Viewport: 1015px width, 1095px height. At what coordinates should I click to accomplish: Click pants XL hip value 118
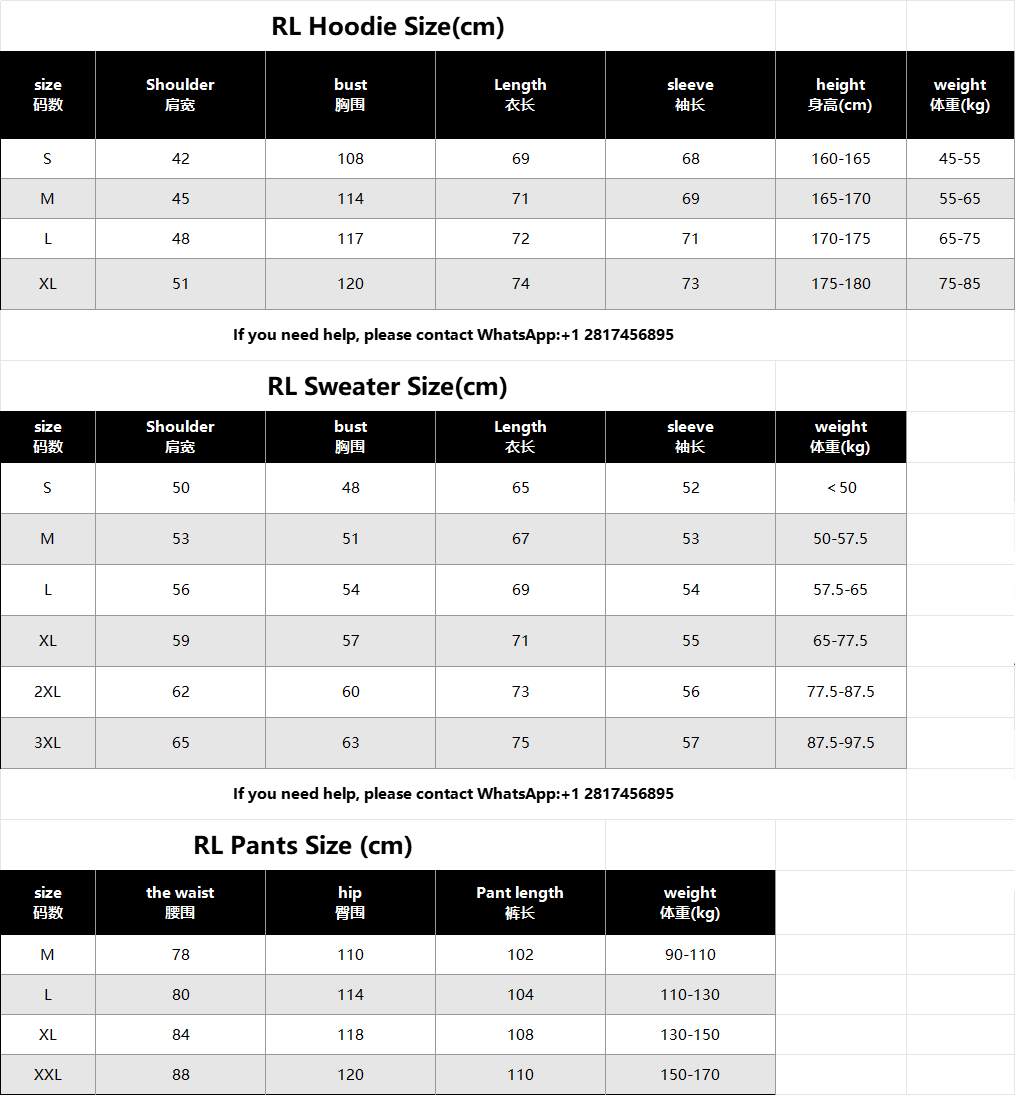pos(350,1035)
